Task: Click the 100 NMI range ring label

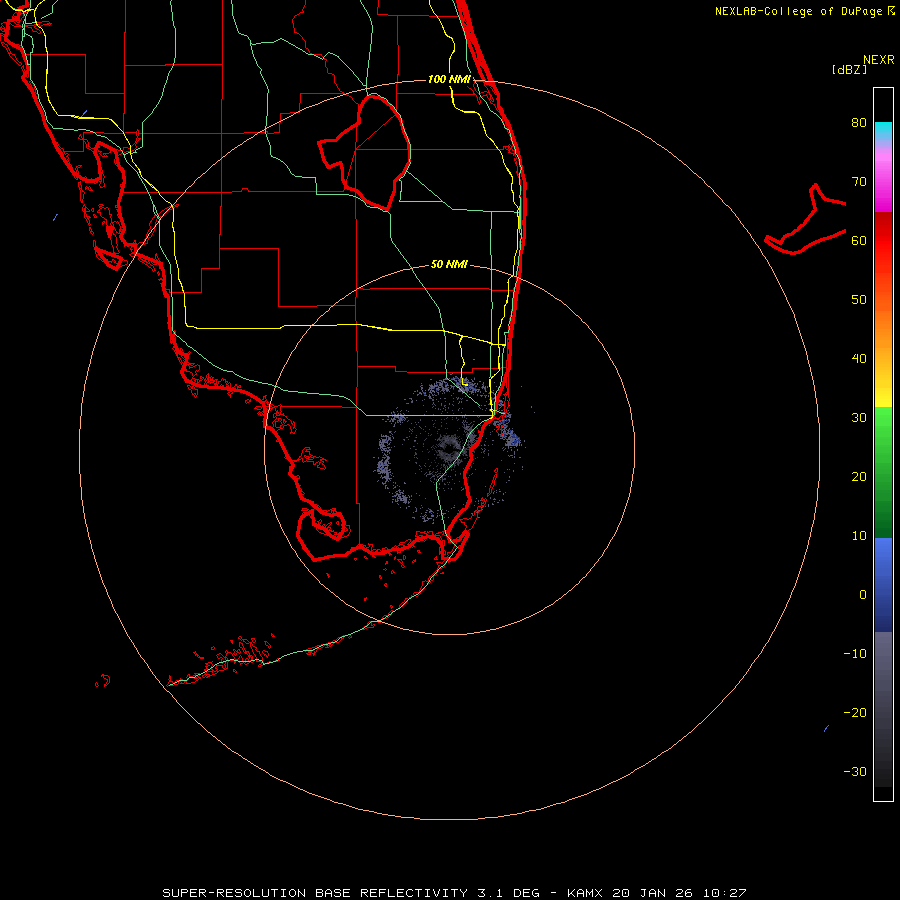Action: pos(449,79)
